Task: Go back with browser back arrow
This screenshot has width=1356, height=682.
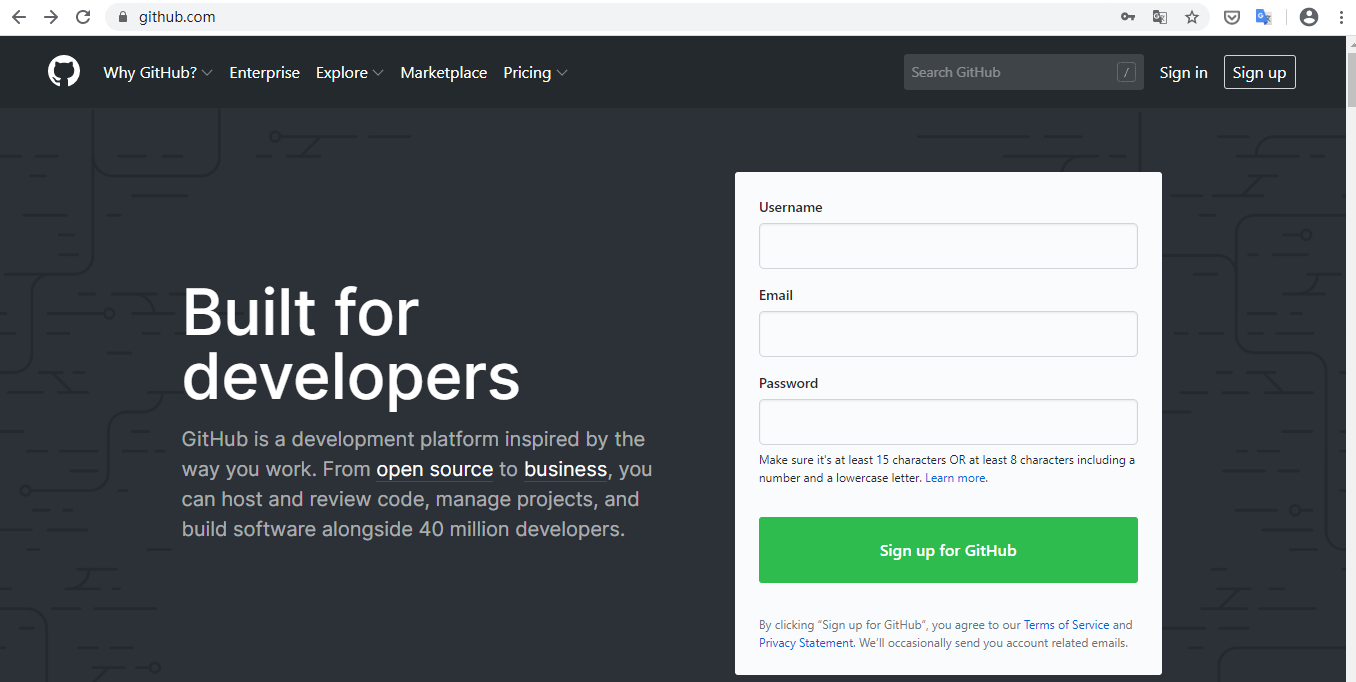Action: [x=19, y=17]
